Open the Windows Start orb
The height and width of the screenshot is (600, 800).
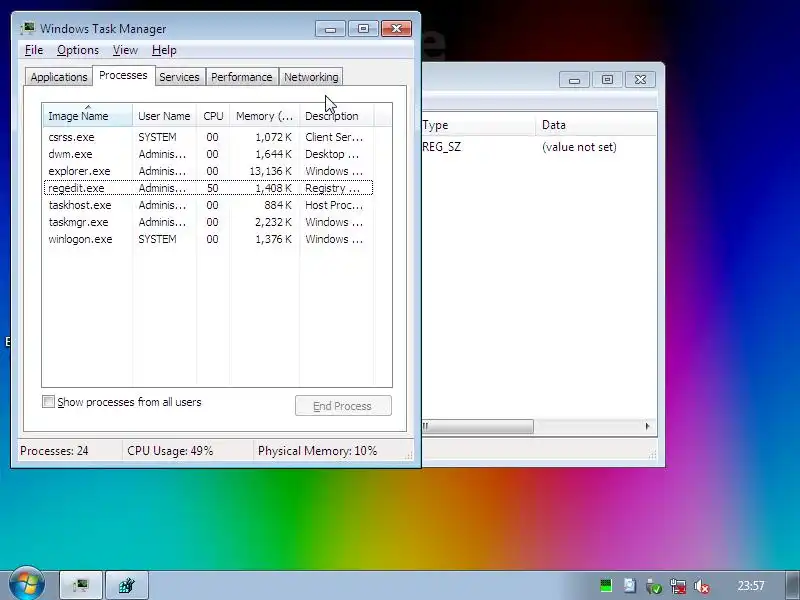point(27,583)
